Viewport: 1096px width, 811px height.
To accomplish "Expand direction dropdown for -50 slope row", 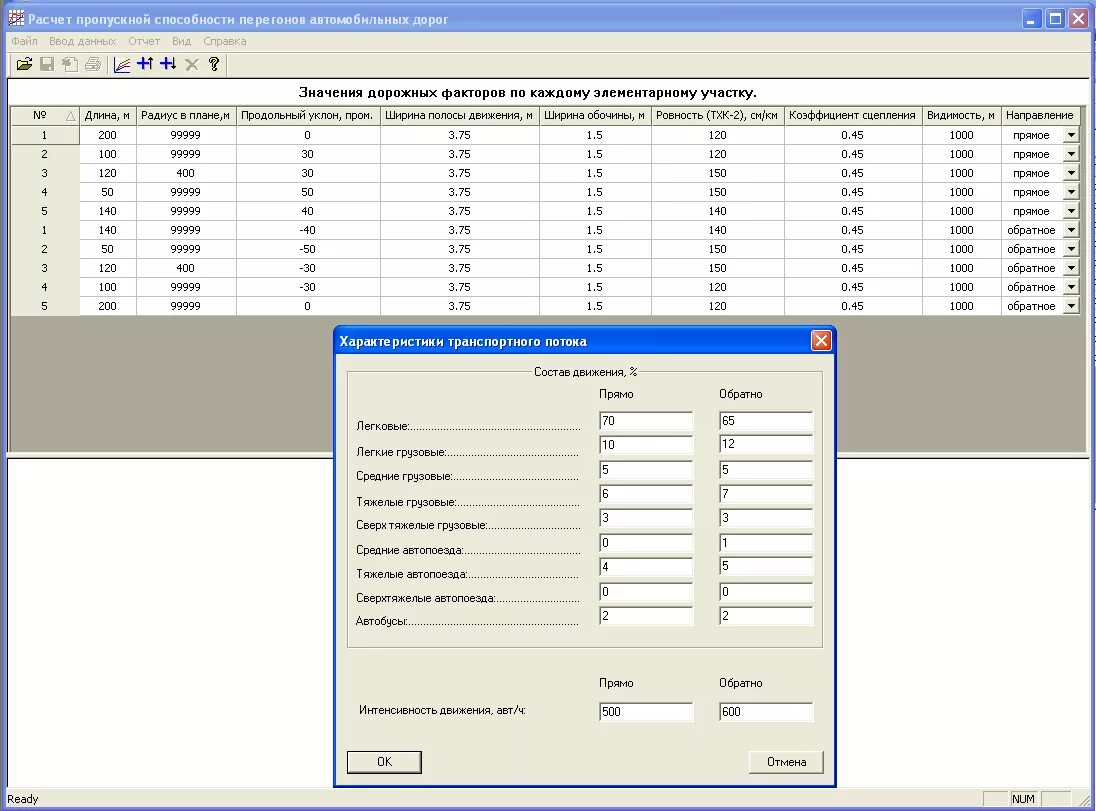I will [x=1071, y=248].
